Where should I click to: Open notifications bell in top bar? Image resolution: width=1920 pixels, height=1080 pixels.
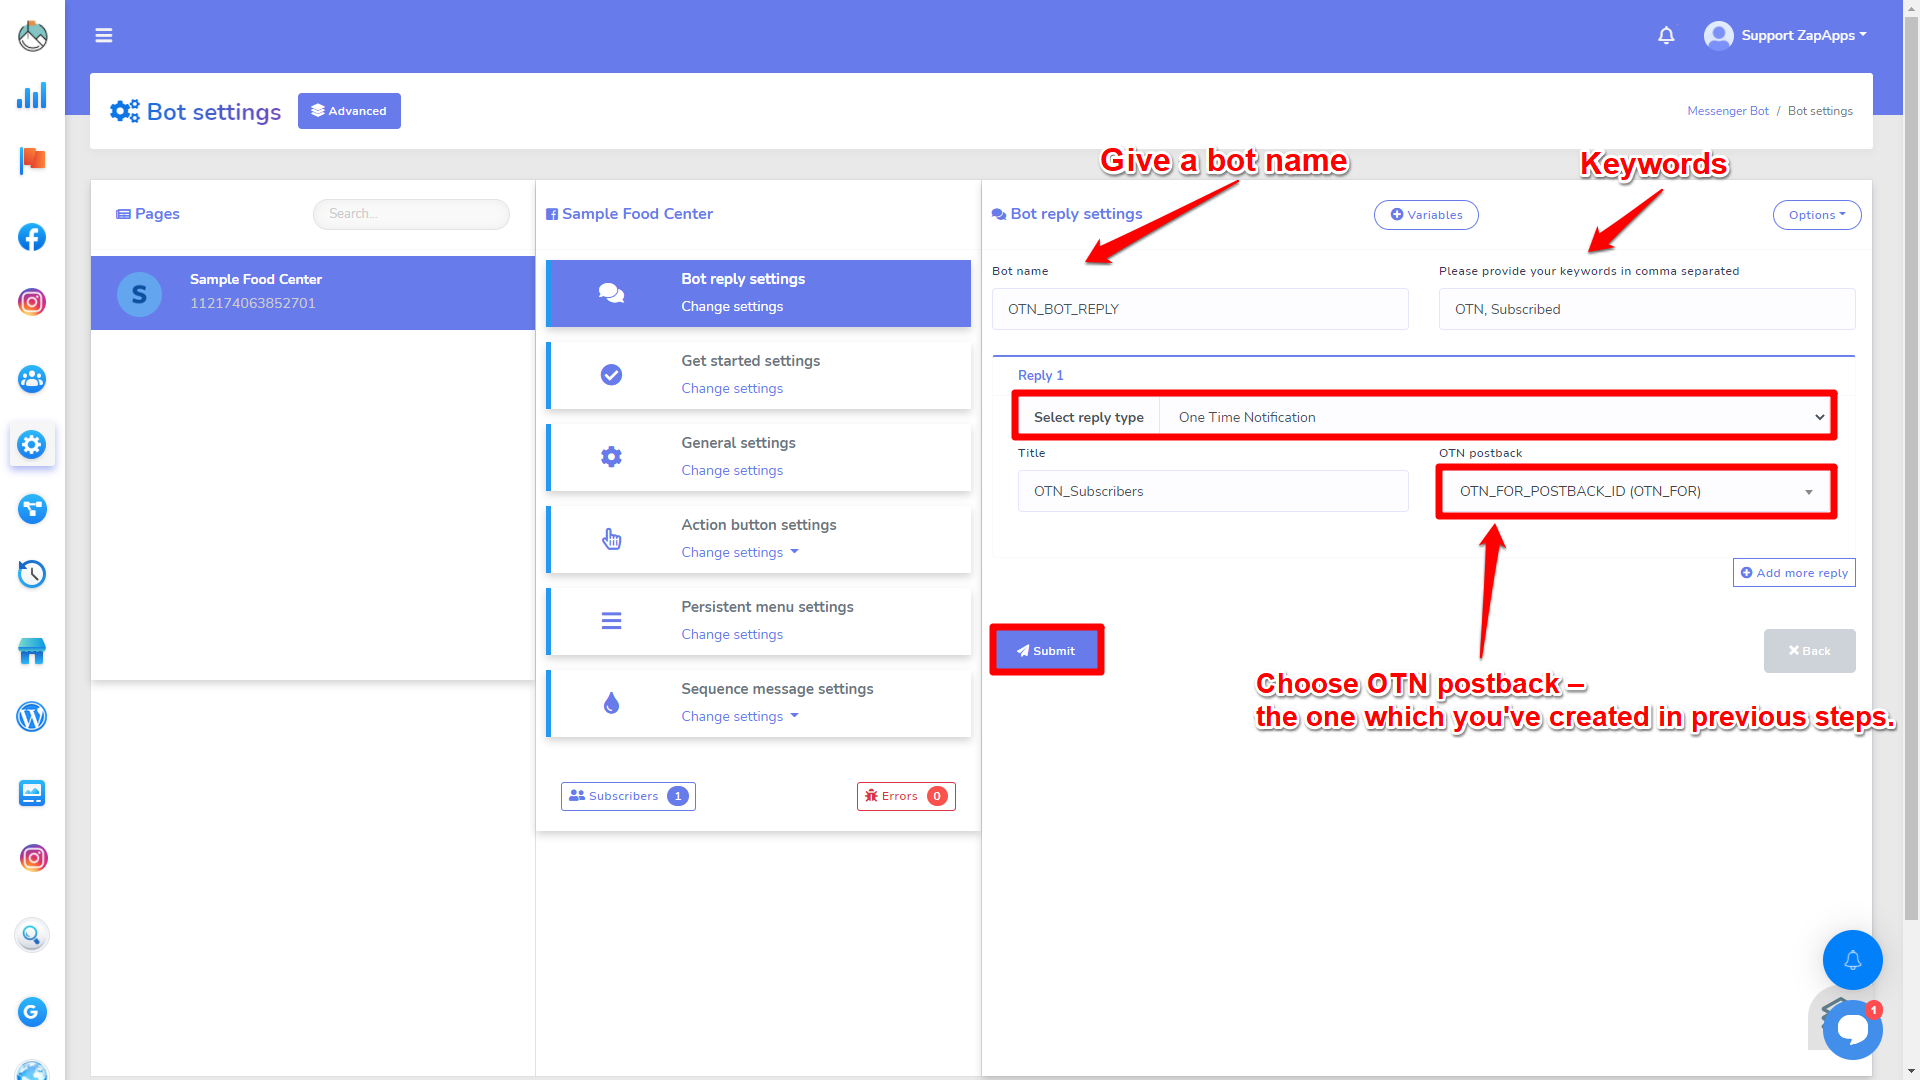(x=1666, y=36)
